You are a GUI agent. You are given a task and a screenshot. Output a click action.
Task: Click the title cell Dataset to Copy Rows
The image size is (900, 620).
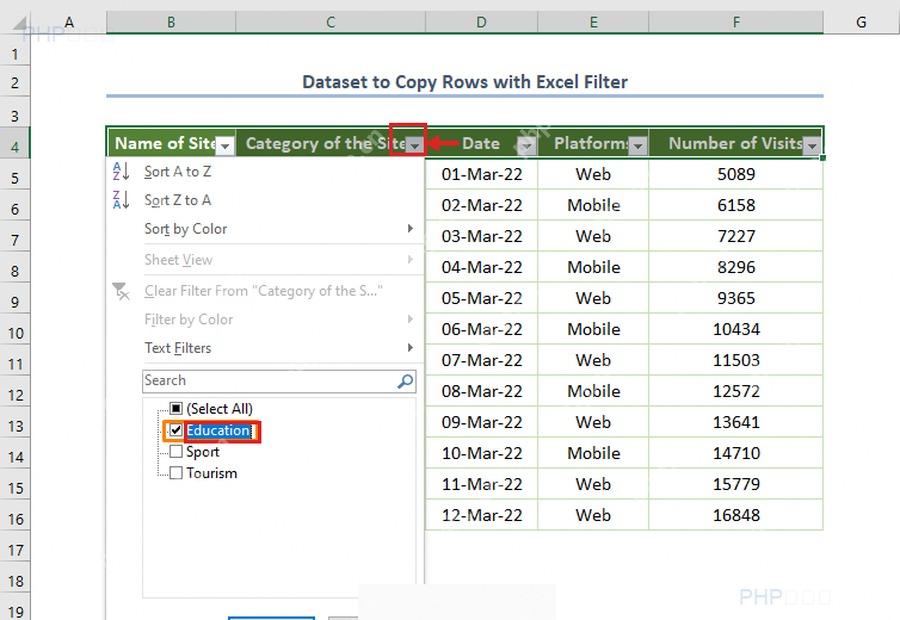[465, 82]
